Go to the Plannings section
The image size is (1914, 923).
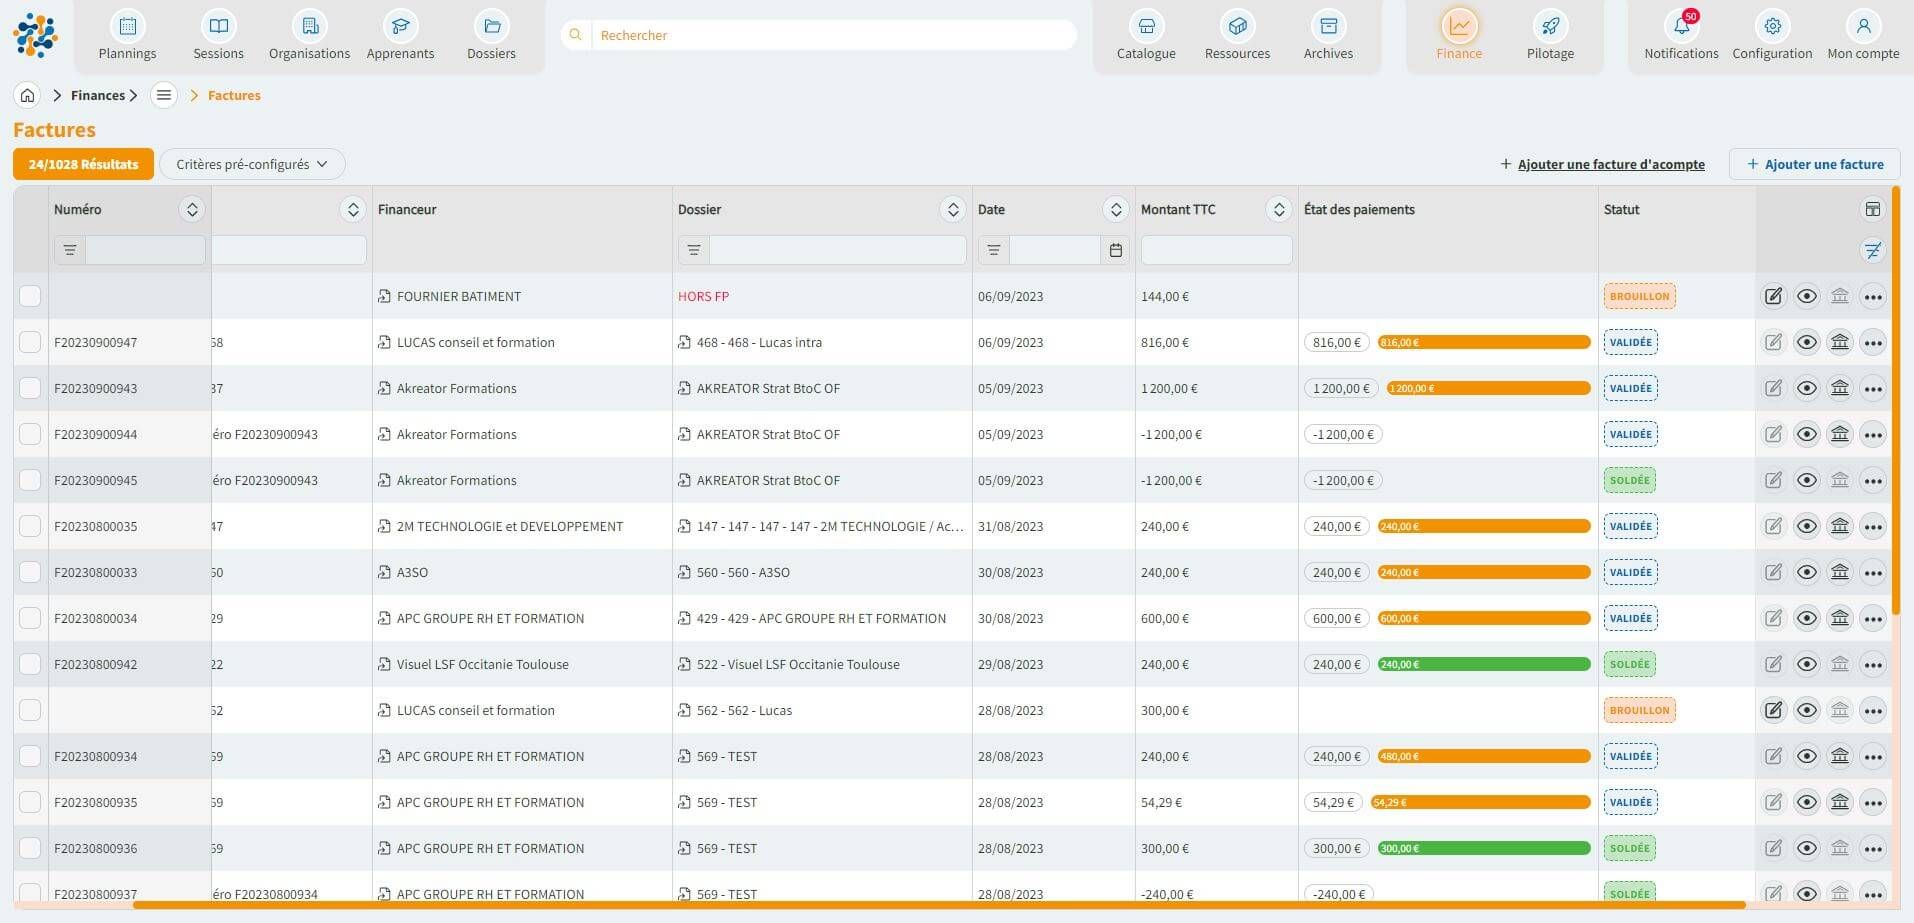(127, 37)
